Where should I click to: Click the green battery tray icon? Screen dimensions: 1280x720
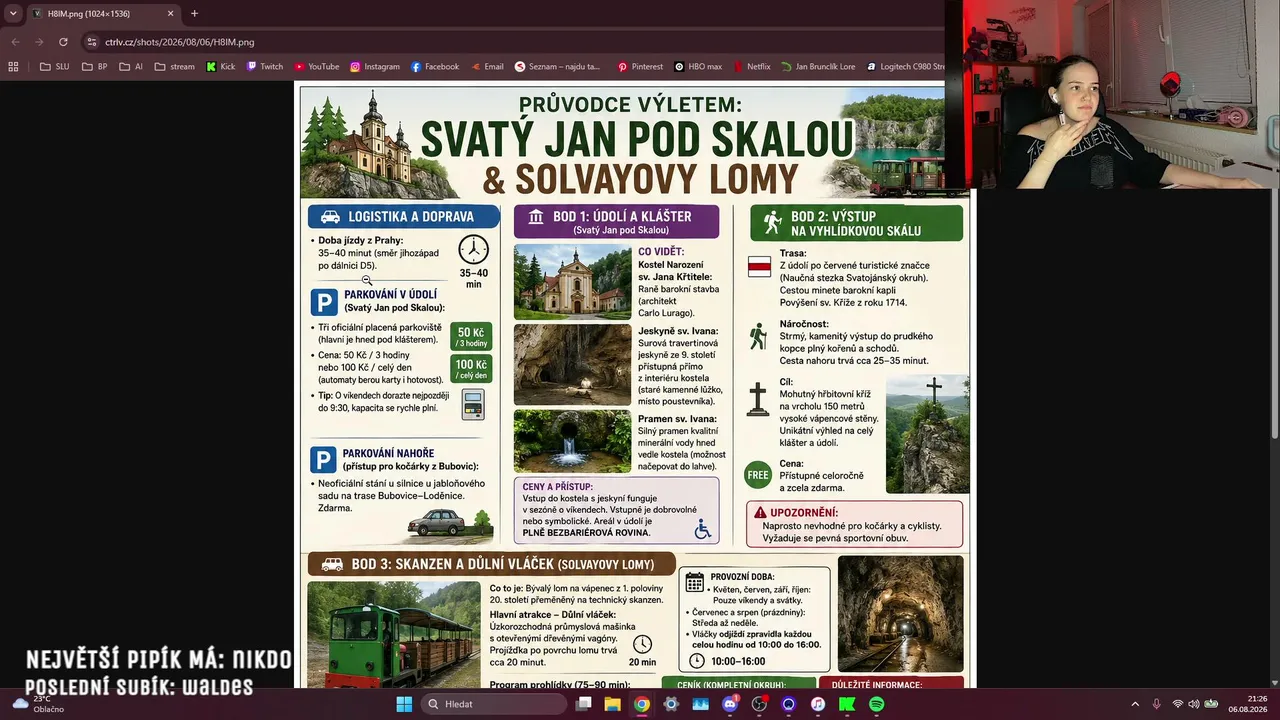click(x=1211, y=704)
